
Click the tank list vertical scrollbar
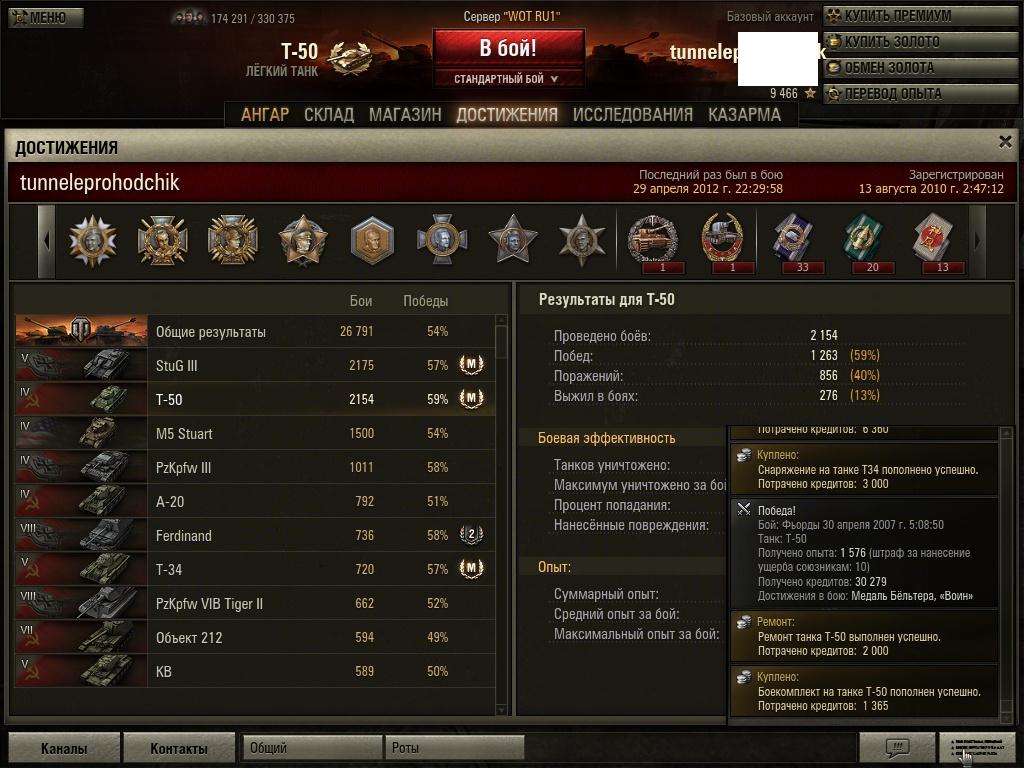[x=502, y=514]
